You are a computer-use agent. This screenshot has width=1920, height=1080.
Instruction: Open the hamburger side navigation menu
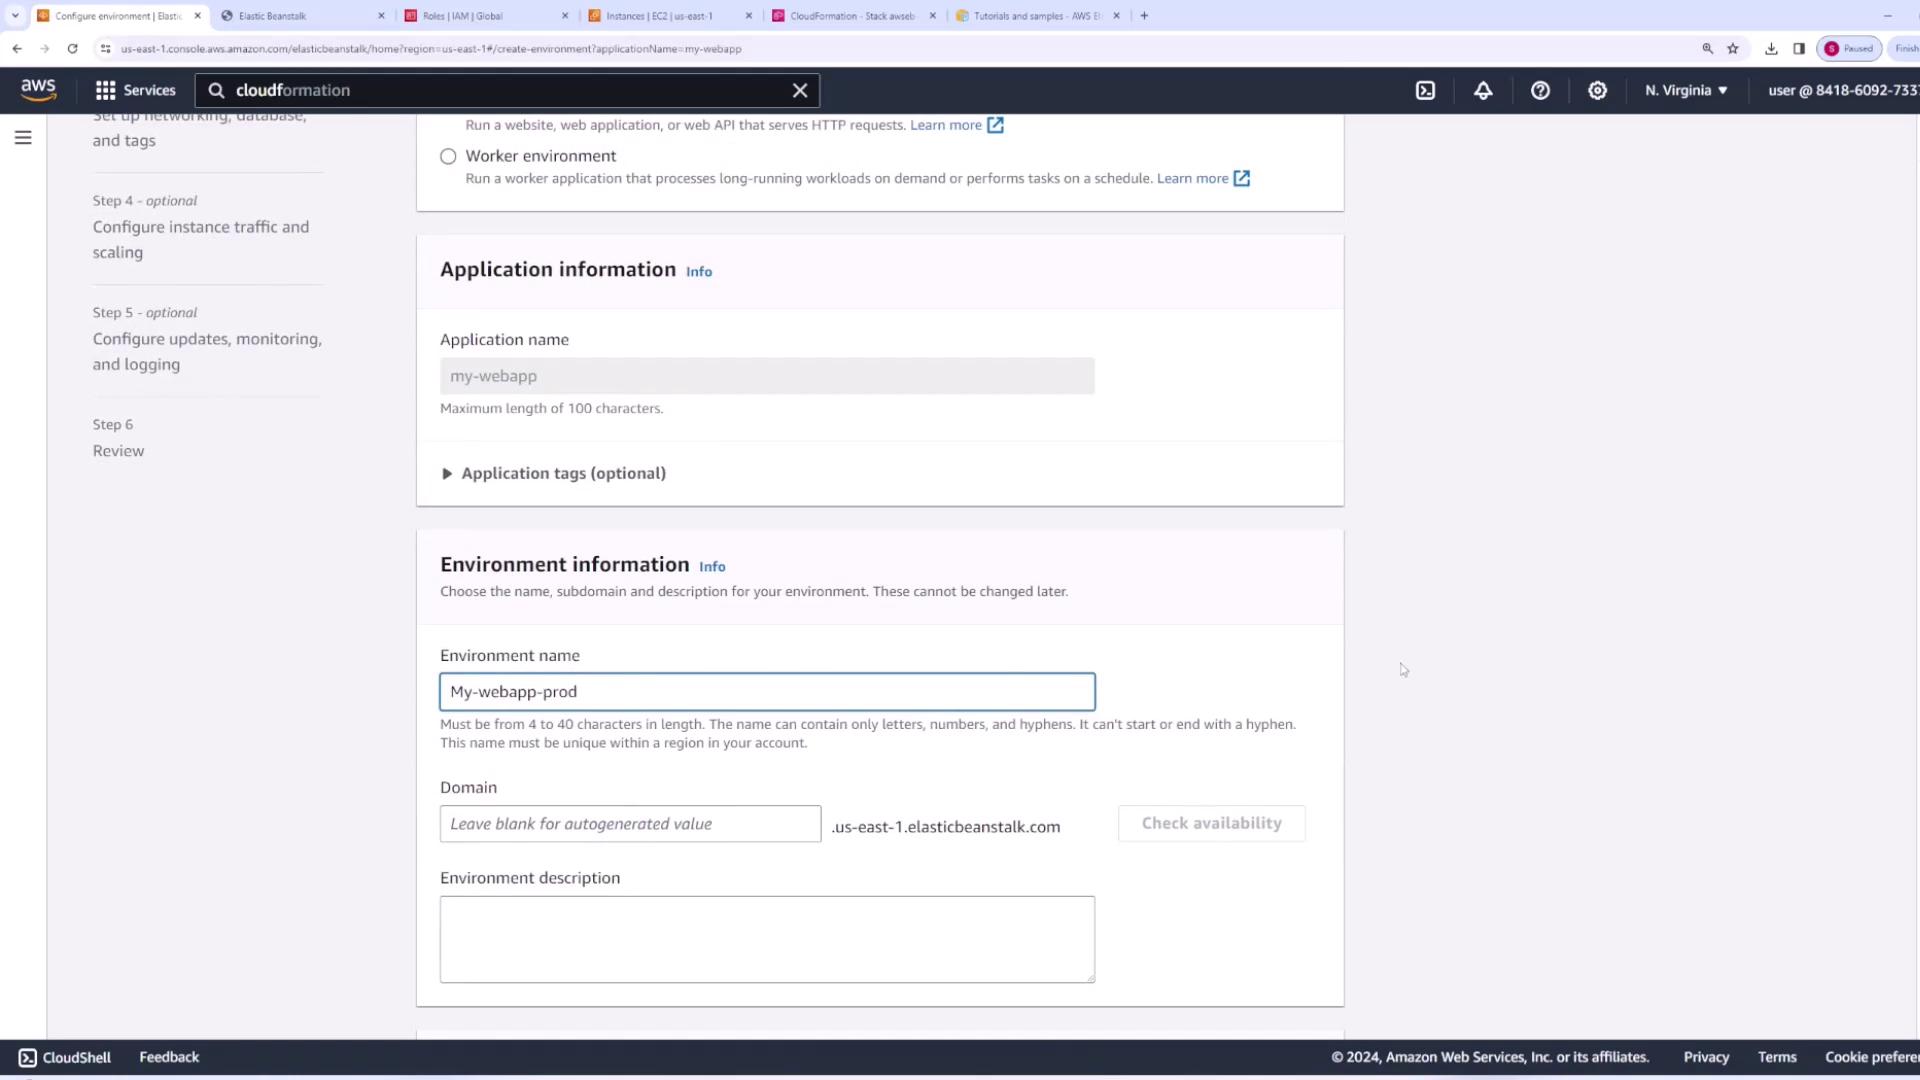click(x=23, y=138)
